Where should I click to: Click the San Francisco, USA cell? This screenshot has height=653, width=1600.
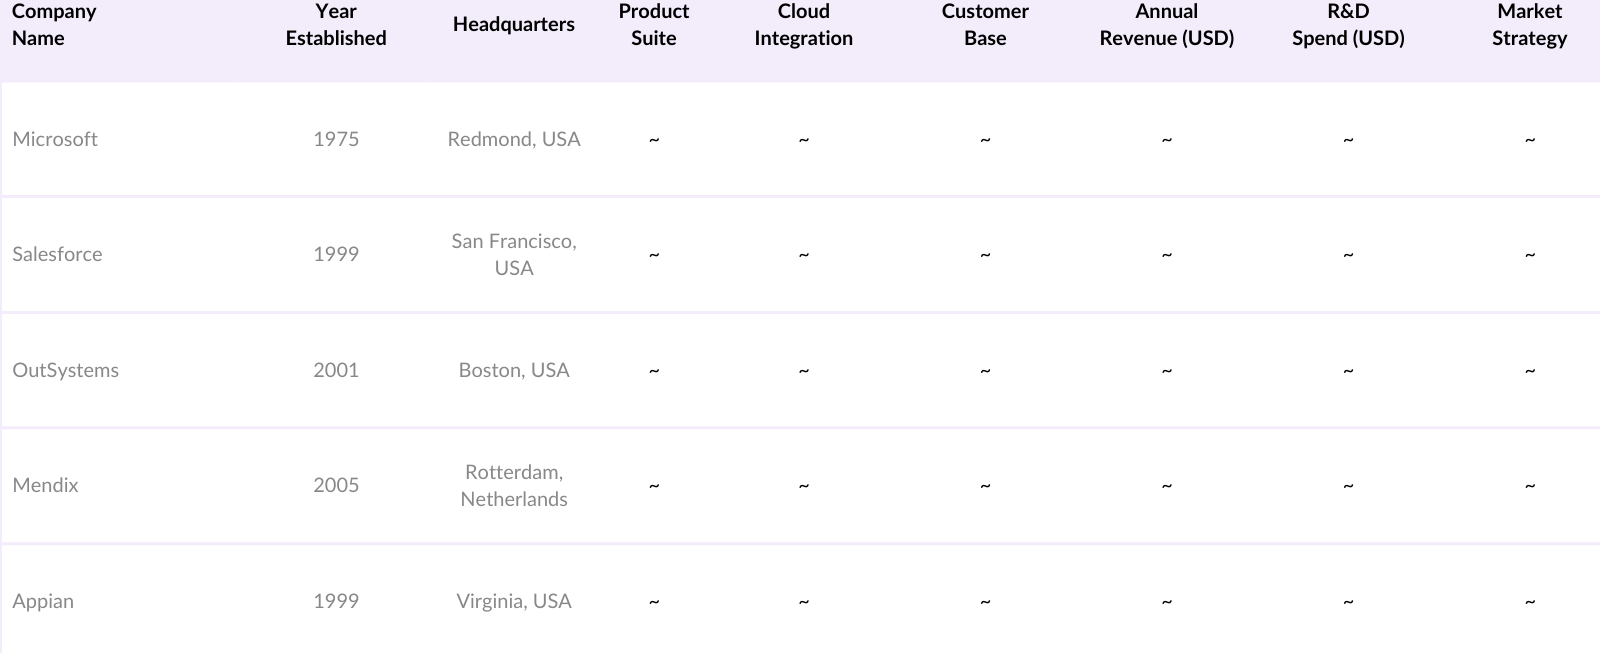[513, 254]
